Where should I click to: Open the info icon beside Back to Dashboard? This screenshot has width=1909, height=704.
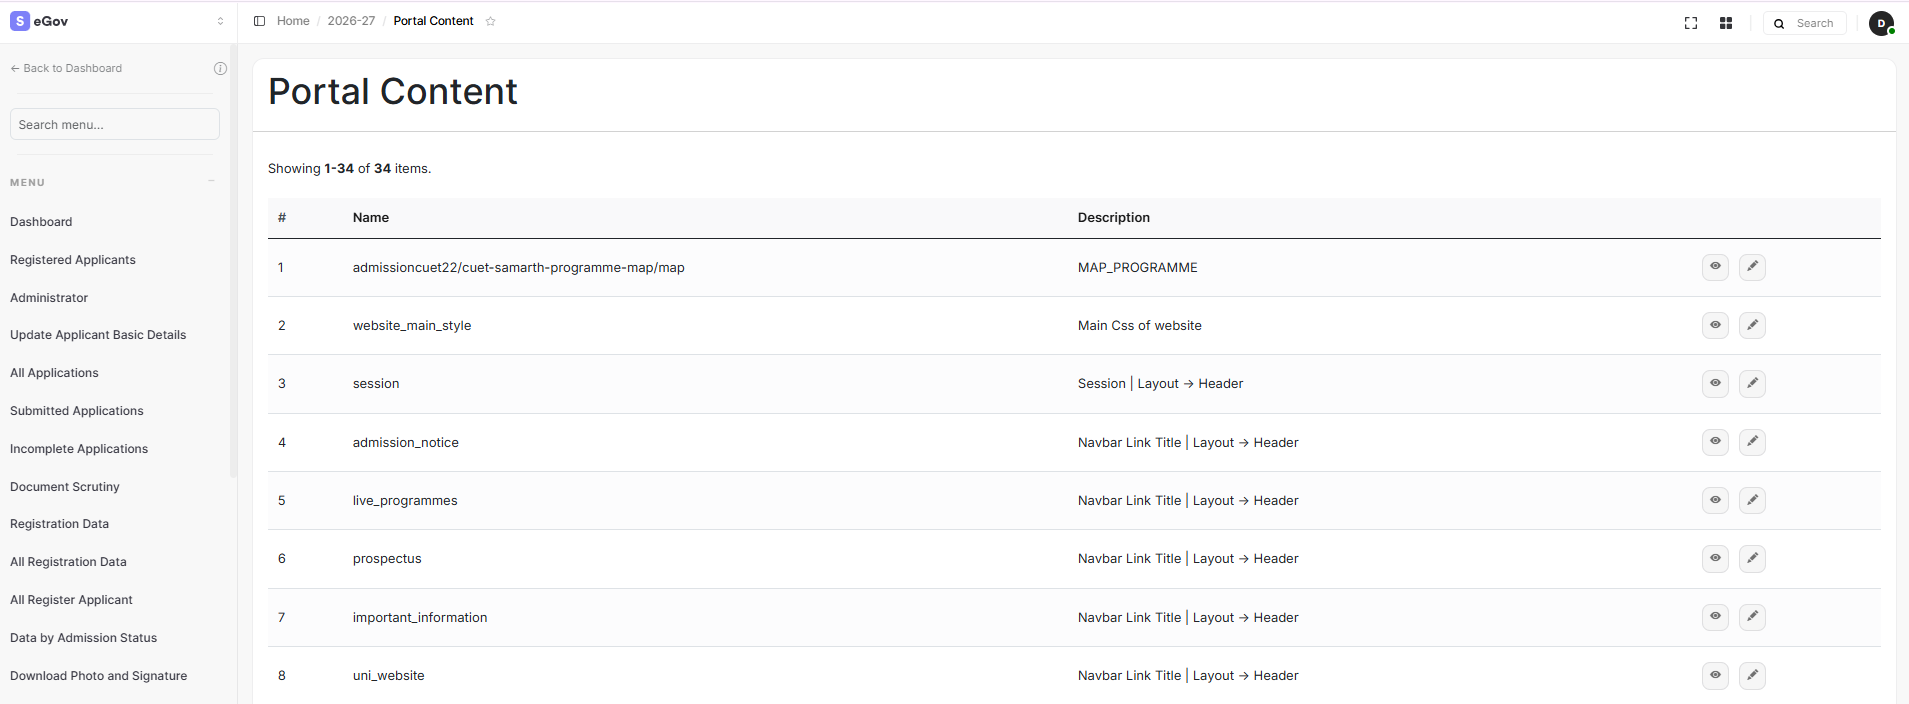click(x=220, y=69)
